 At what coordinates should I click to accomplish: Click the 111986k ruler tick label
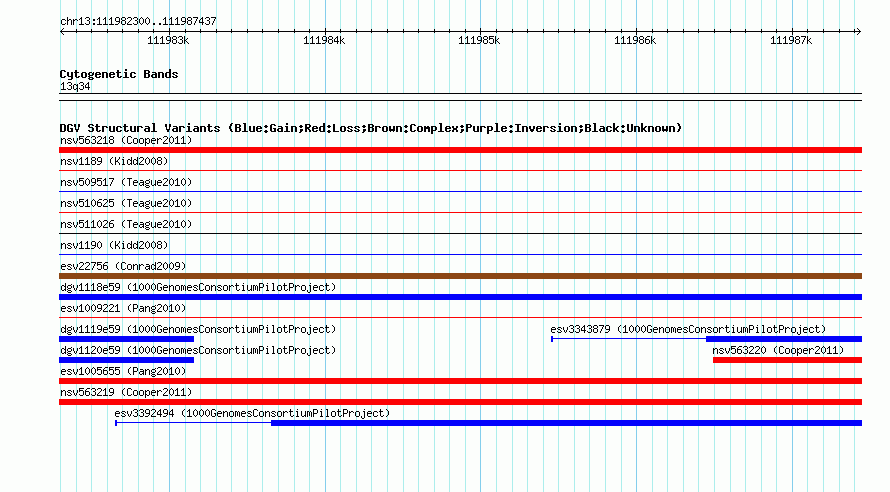[635, 40]
